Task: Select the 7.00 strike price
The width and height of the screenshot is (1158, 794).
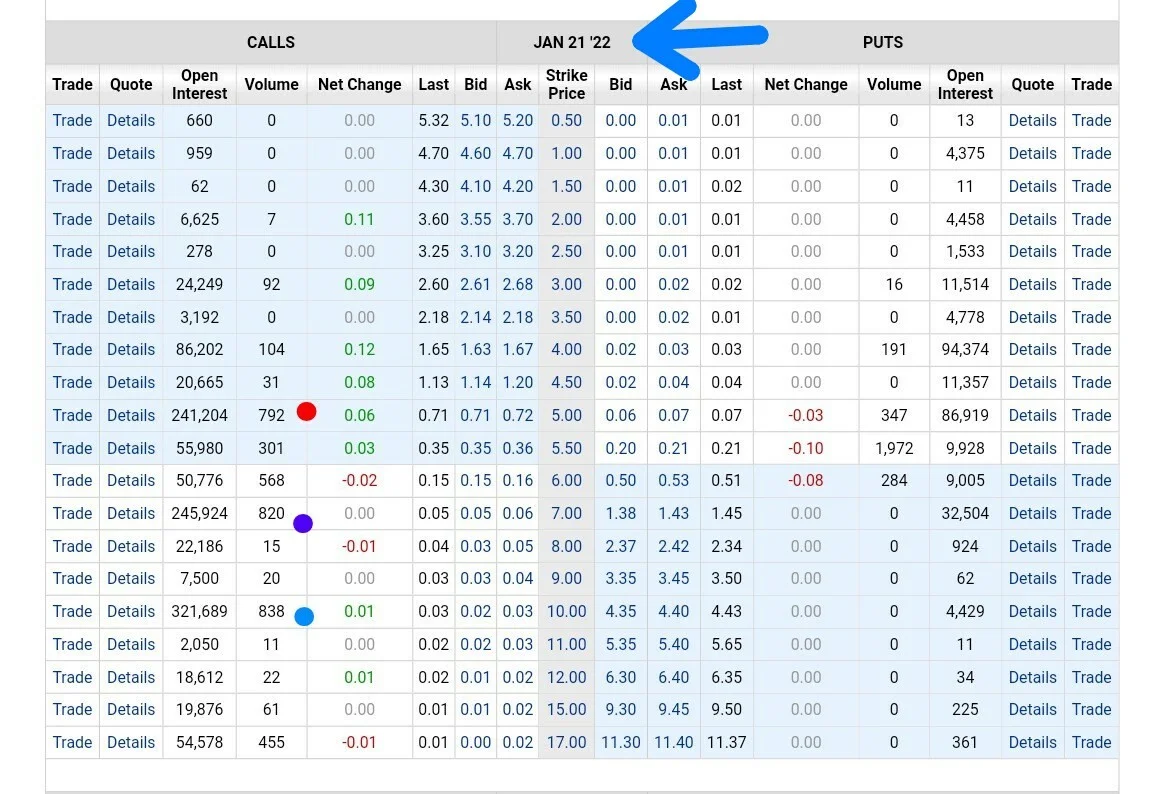Action: [566, 513]
